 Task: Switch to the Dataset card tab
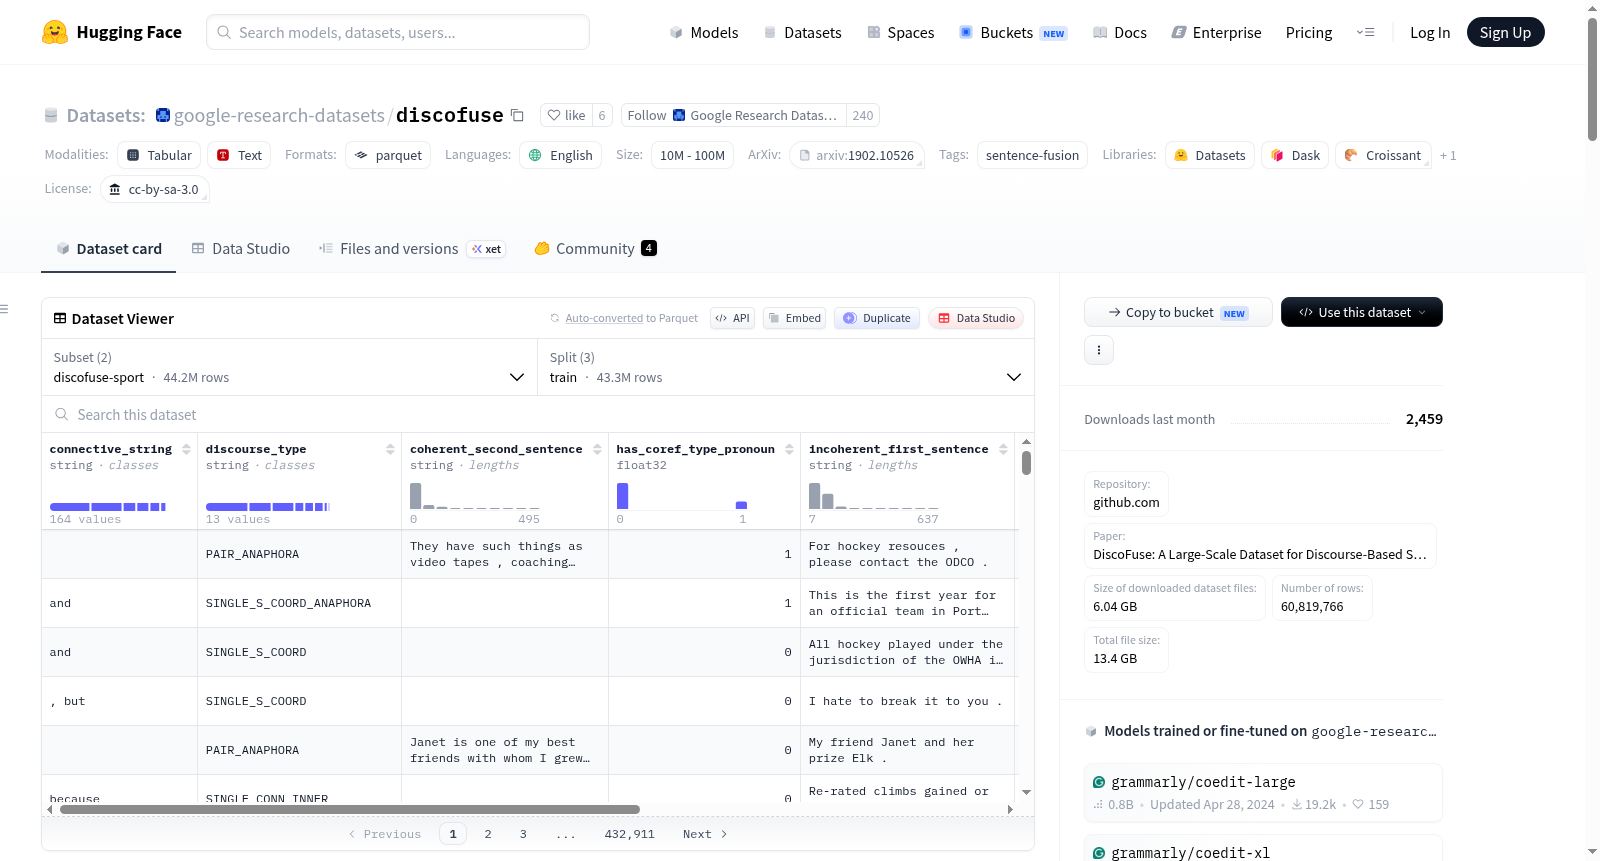[x=108, y=248]
